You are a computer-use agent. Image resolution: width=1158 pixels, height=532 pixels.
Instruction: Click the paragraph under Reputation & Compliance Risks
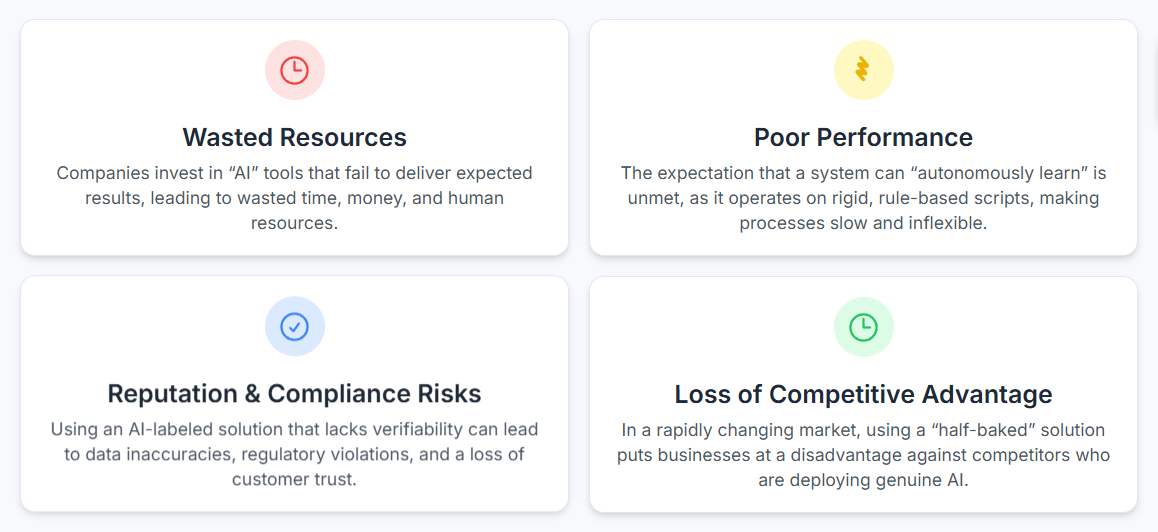point(294,454)
